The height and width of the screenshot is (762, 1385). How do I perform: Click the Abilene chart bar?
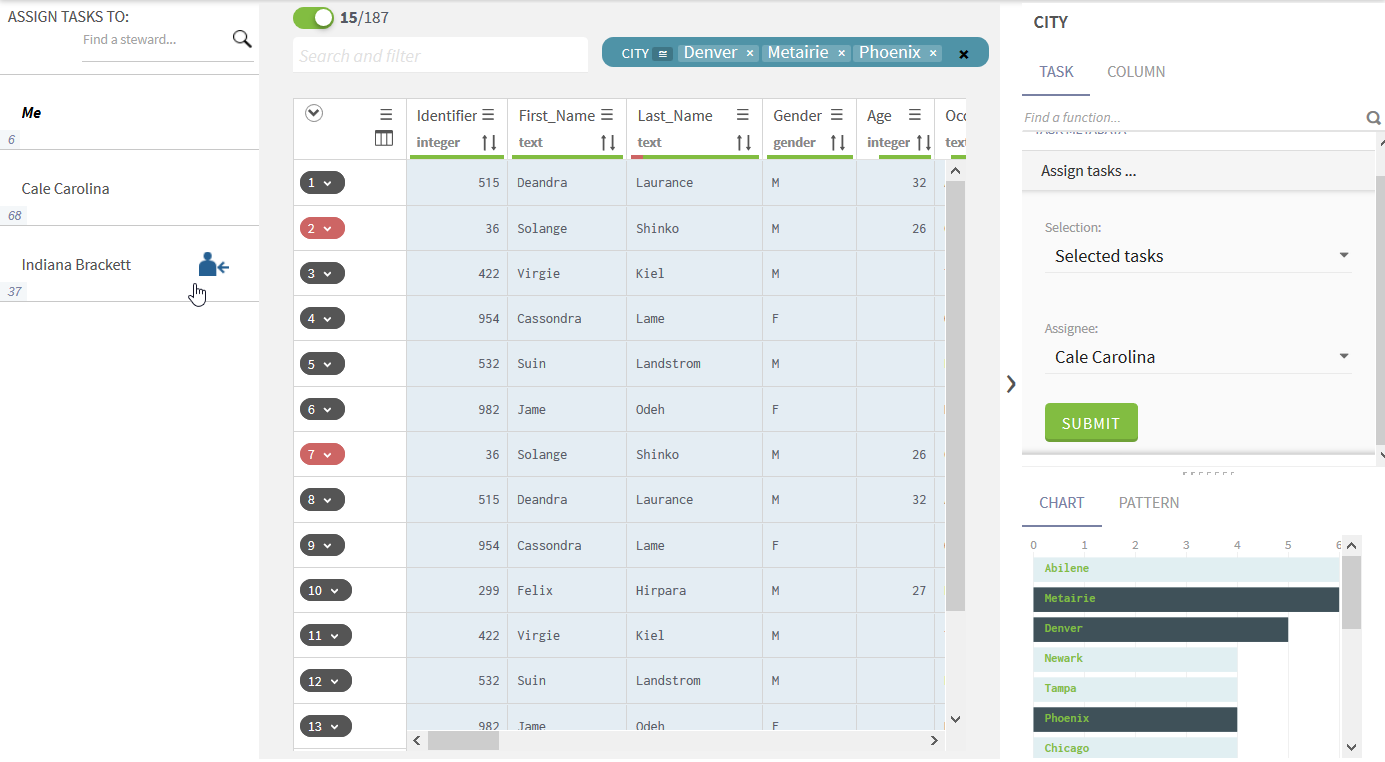tap(1186, 569)
